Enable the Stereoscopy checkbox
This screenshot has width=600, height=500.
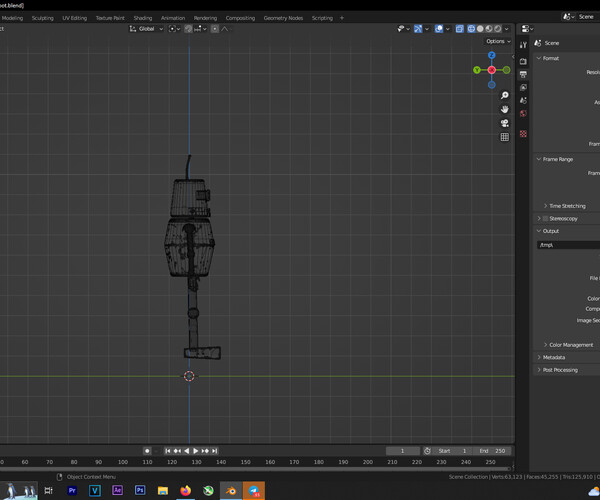click(x=545, y=218)
